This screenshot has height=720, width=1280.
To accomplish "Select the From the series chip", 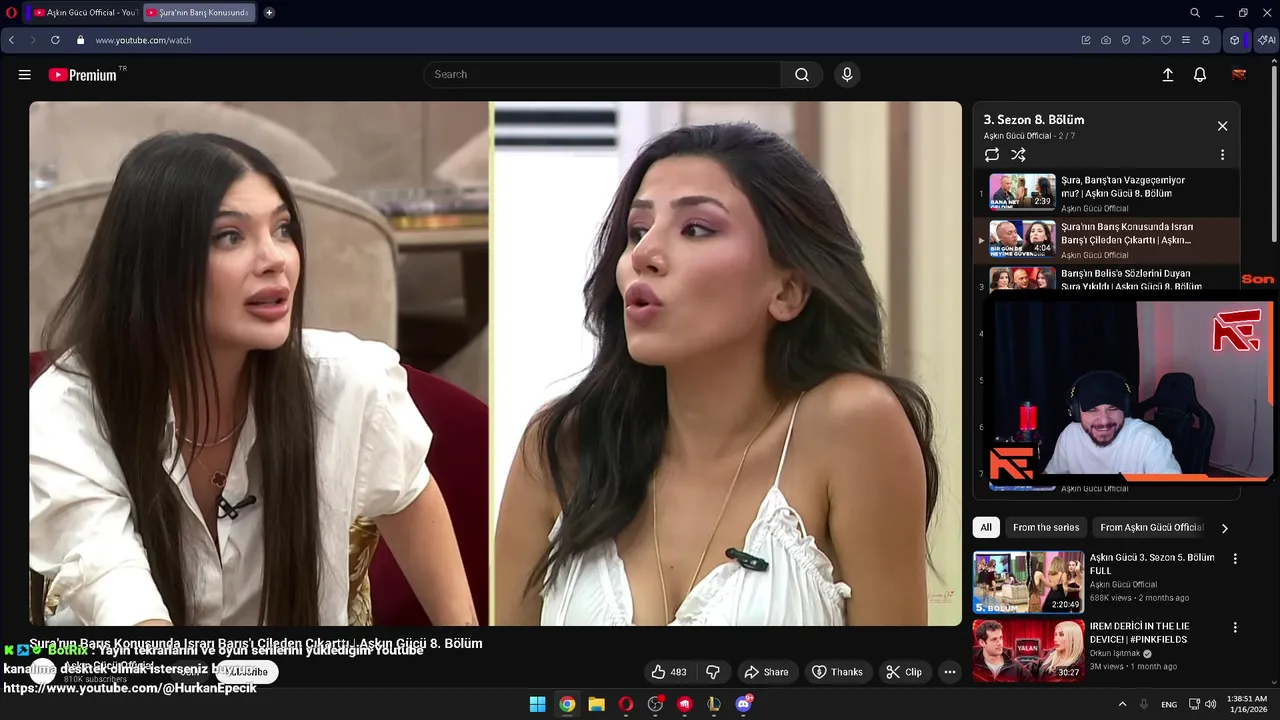I will click(x=1046, y=528).
